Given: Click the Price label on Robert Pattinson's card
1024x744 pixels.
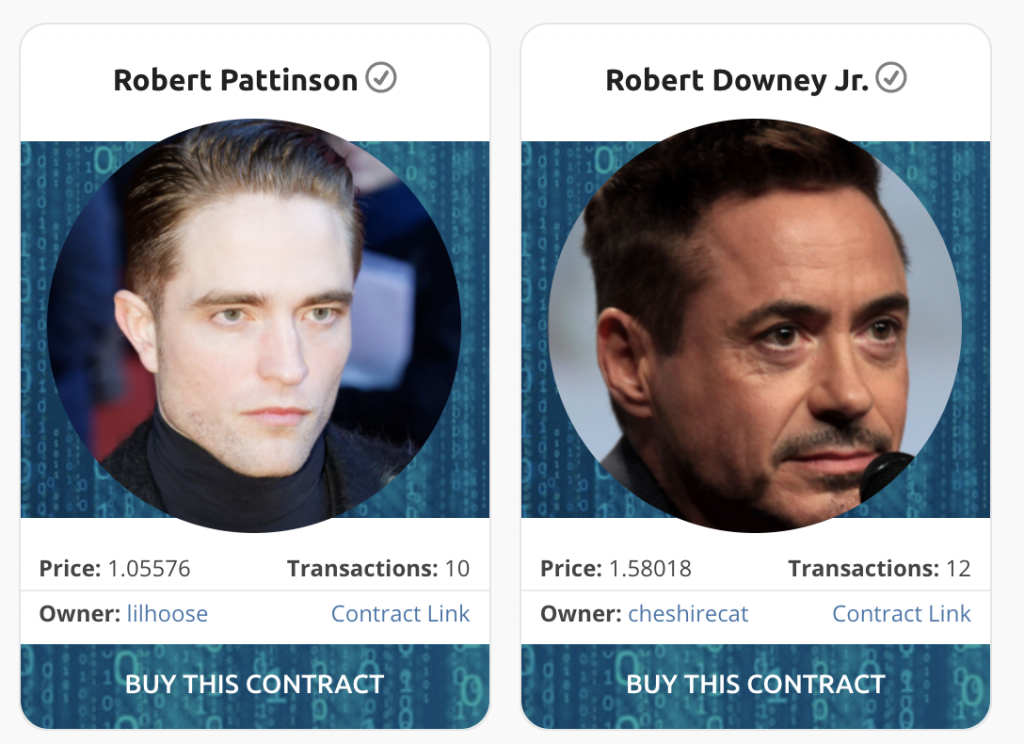Looking at the screenshot, I should click(x=70, y=569).
